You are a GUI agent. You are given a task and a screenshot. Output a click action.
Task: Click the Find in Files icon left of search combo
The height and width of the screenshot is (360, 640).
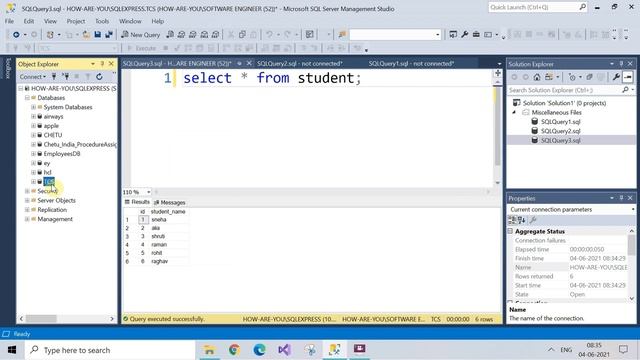[342, 35]
